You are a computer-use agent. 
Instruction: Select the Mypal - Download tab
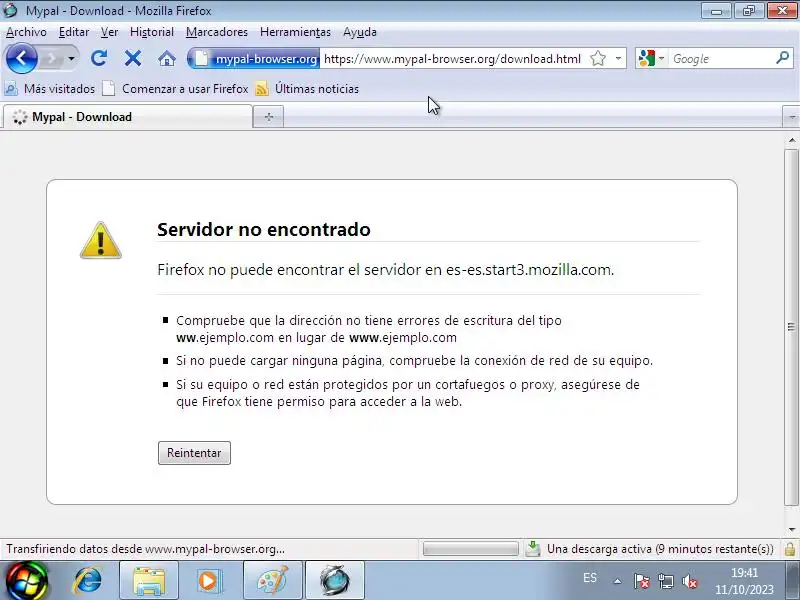tap(128, 117)
